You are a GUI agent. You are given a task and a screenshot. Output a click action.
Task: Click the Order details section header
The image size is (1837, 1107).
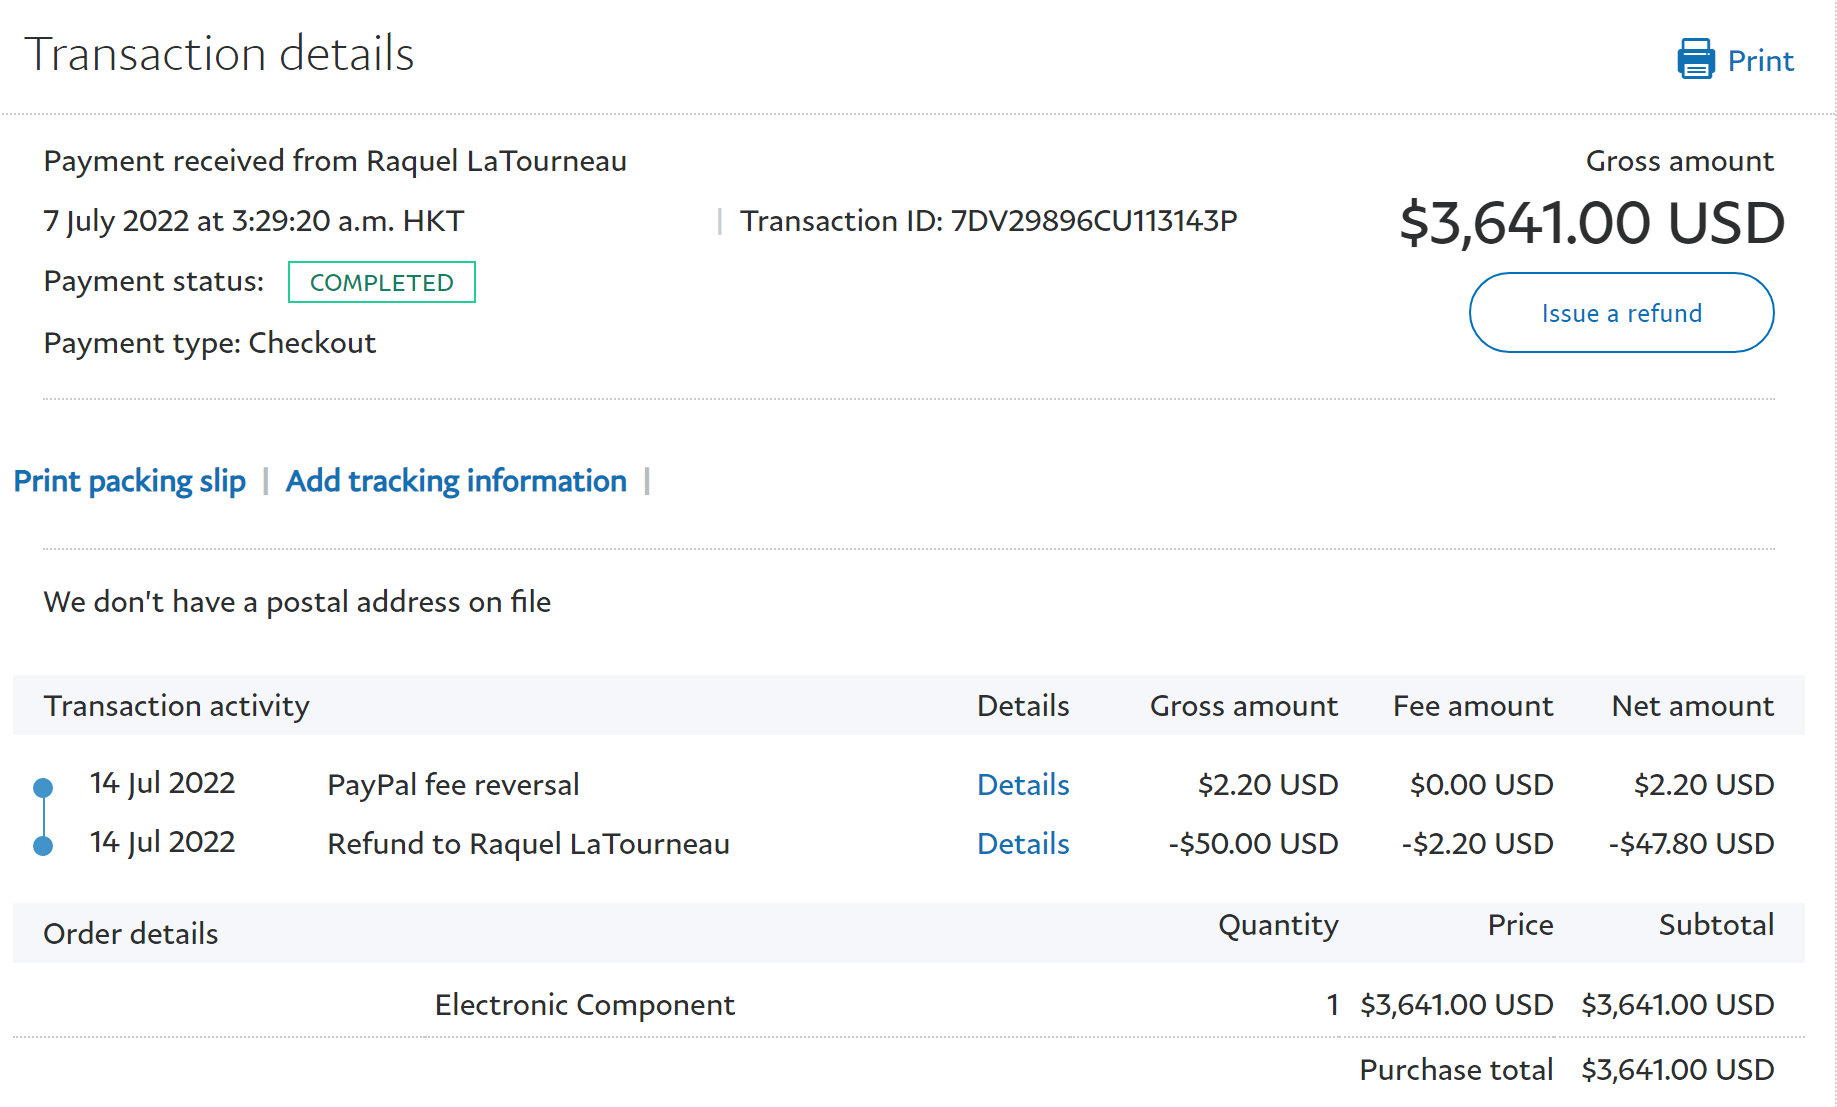[x=131, y=934]
